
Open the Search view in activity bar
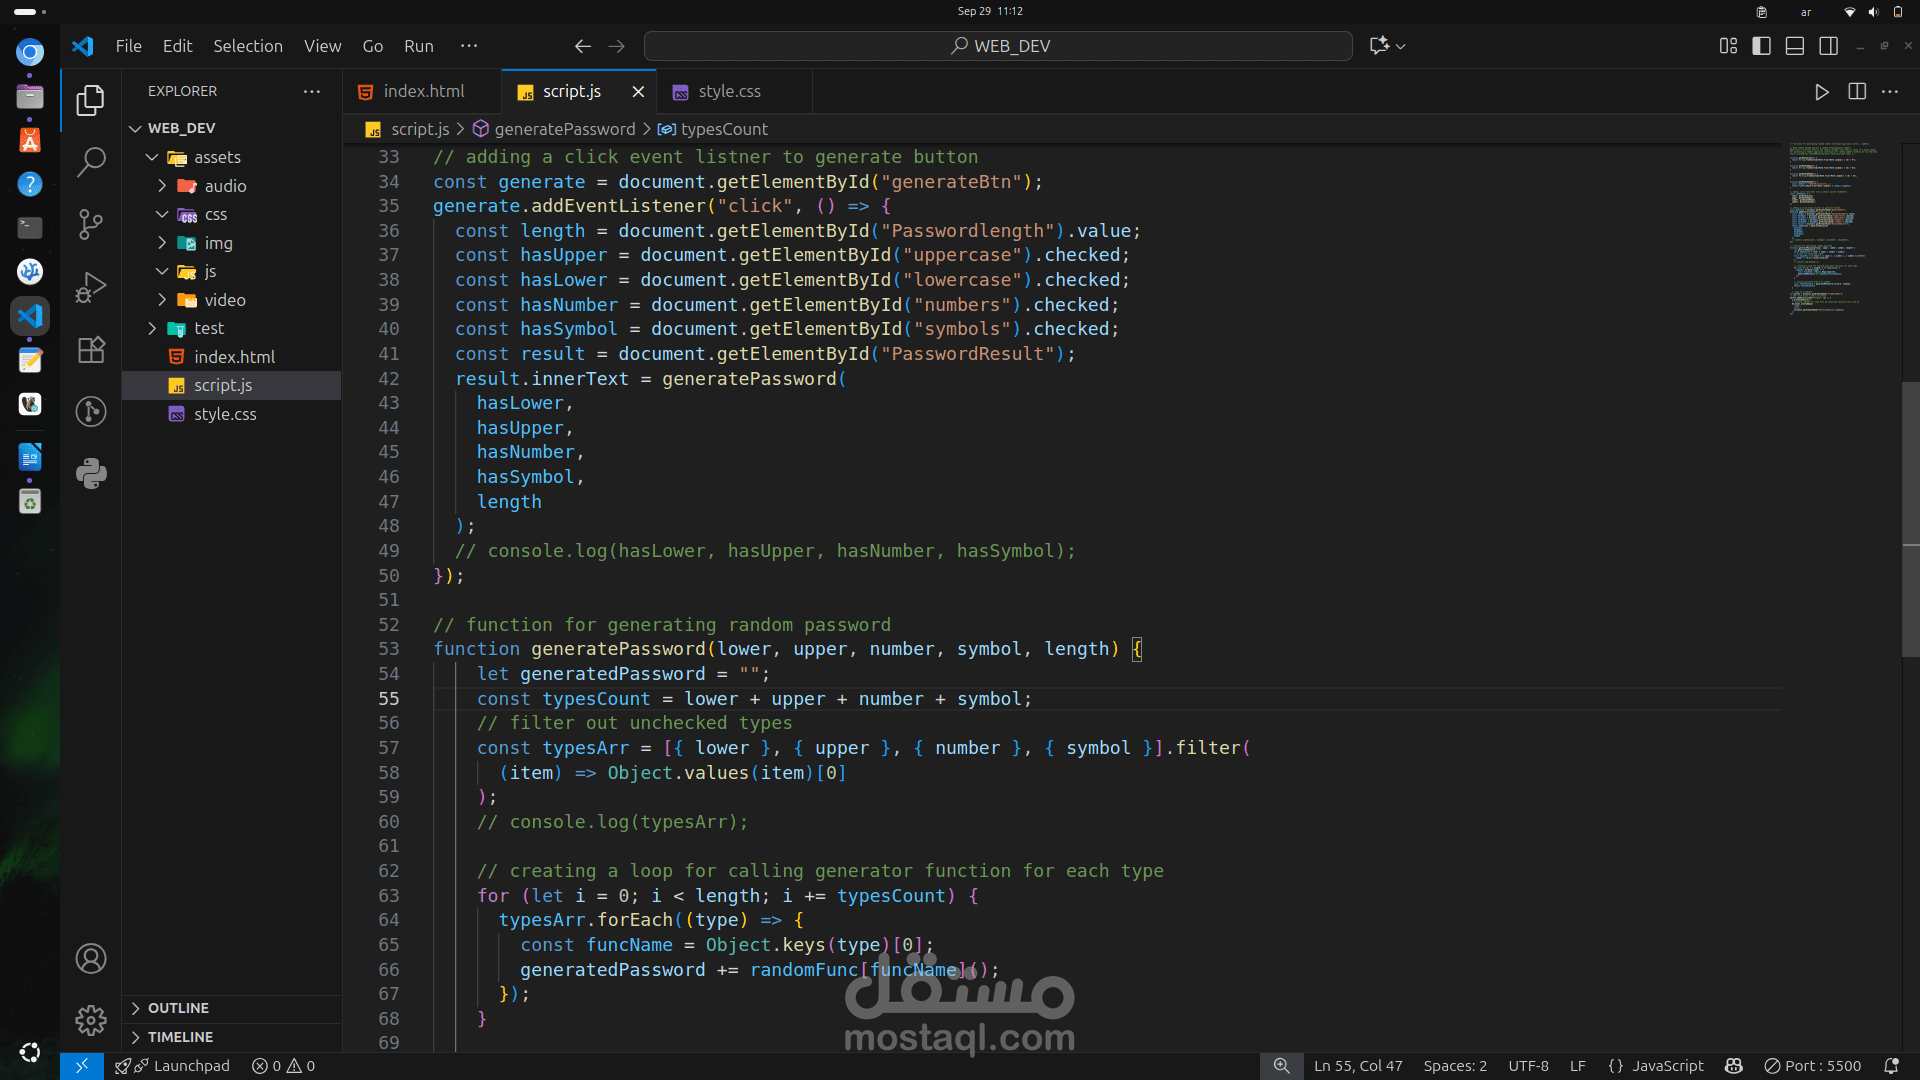[91, 161]
